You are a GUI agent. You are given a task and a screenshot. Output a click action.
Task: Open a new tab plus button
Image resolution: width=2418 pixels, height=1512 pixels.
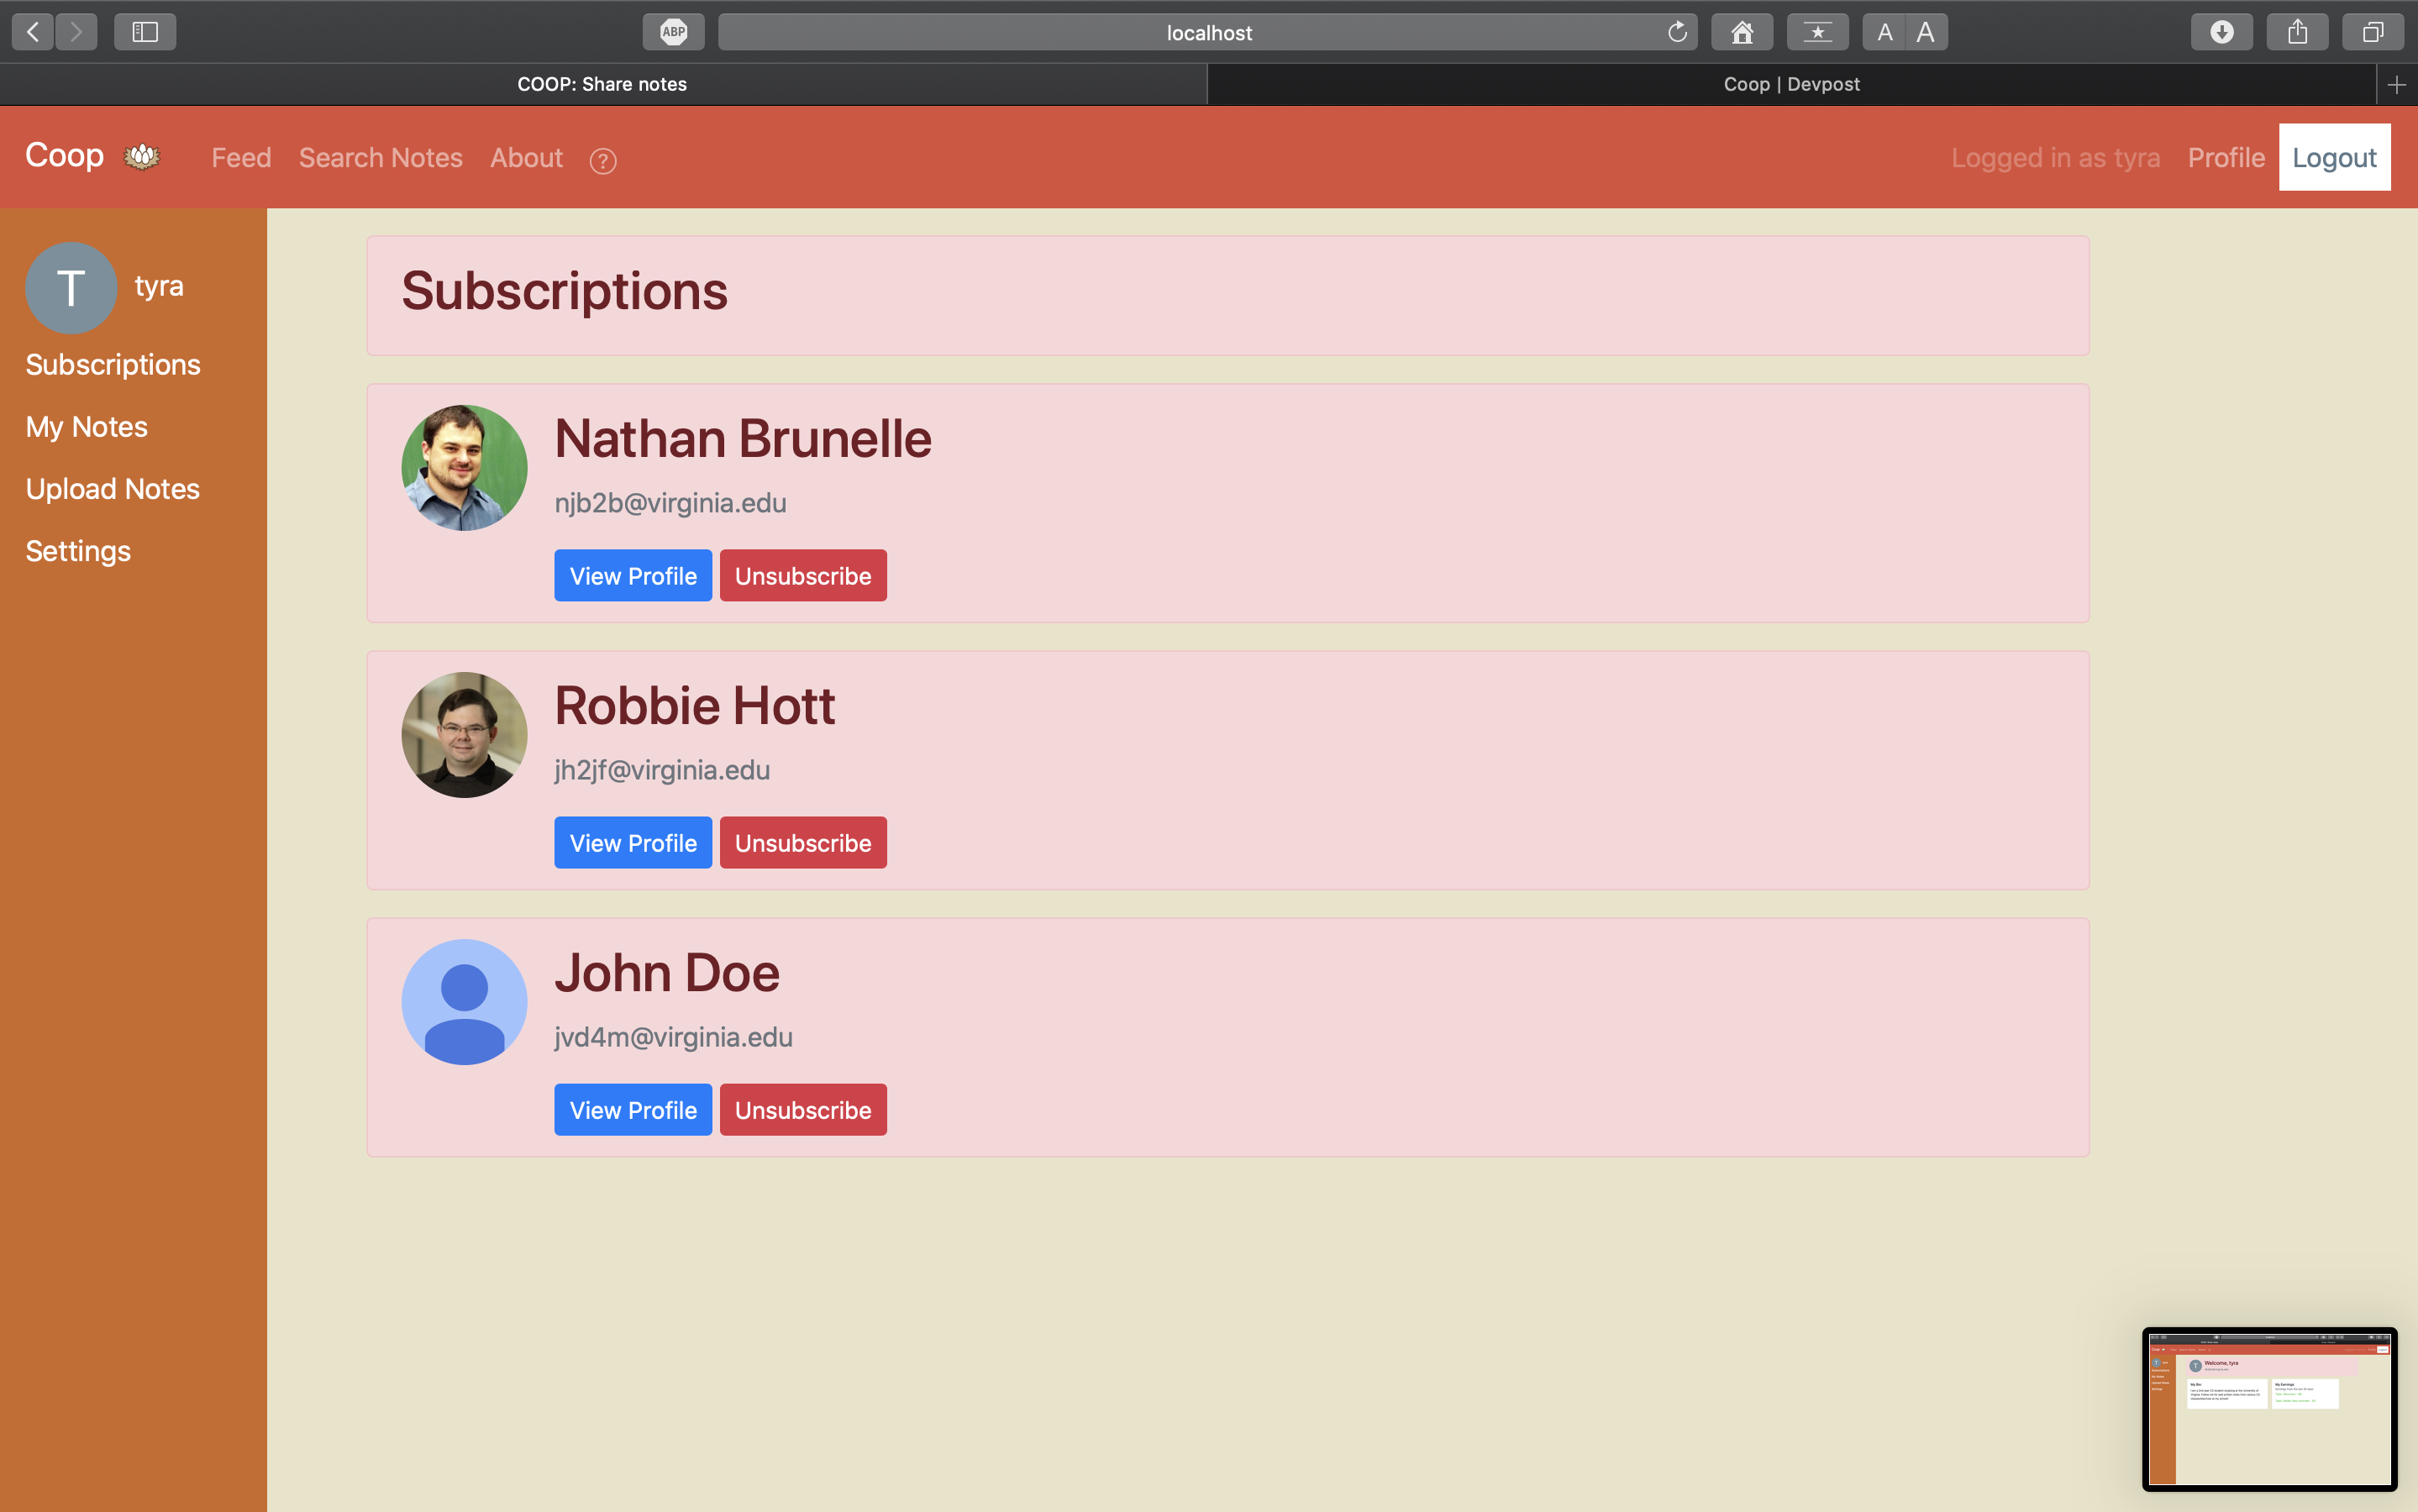[x=2396, y=85]
